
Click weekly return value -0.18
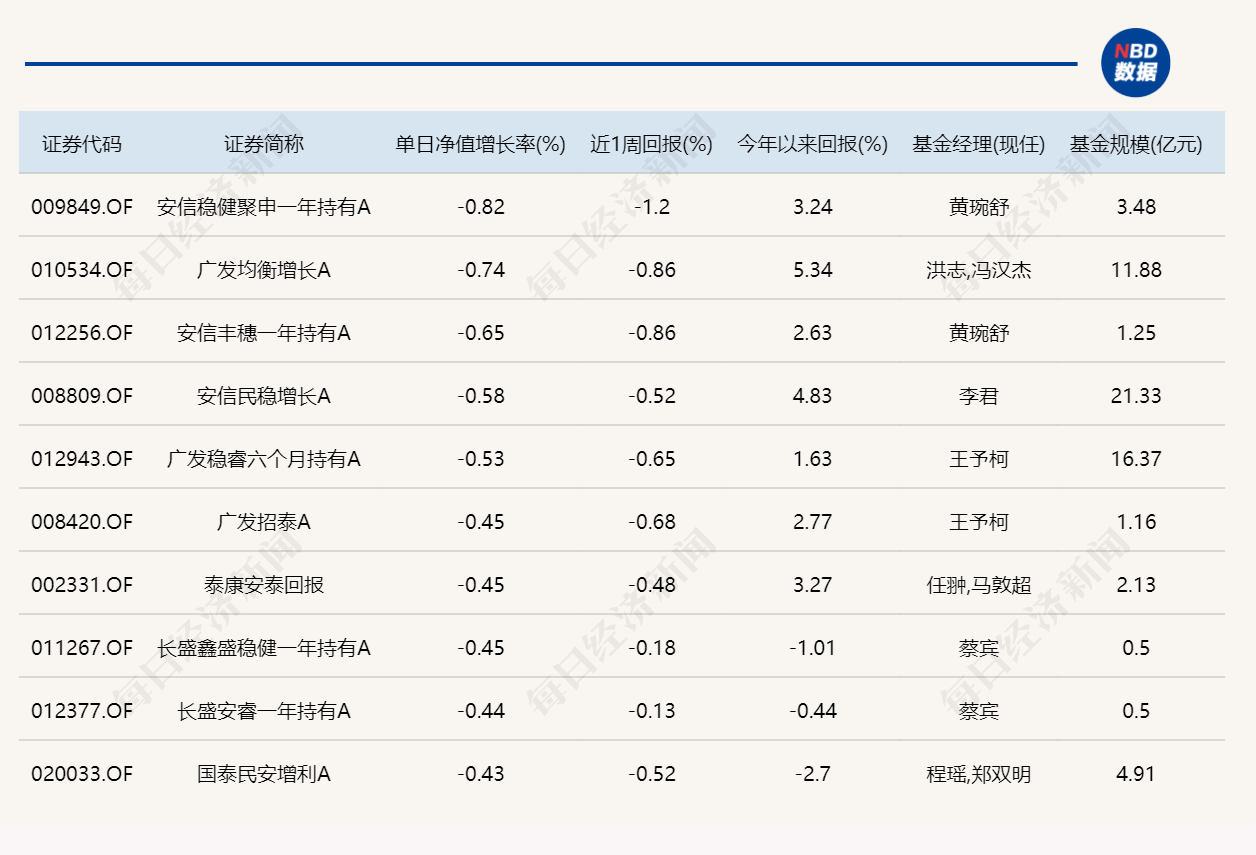point(652,648)
